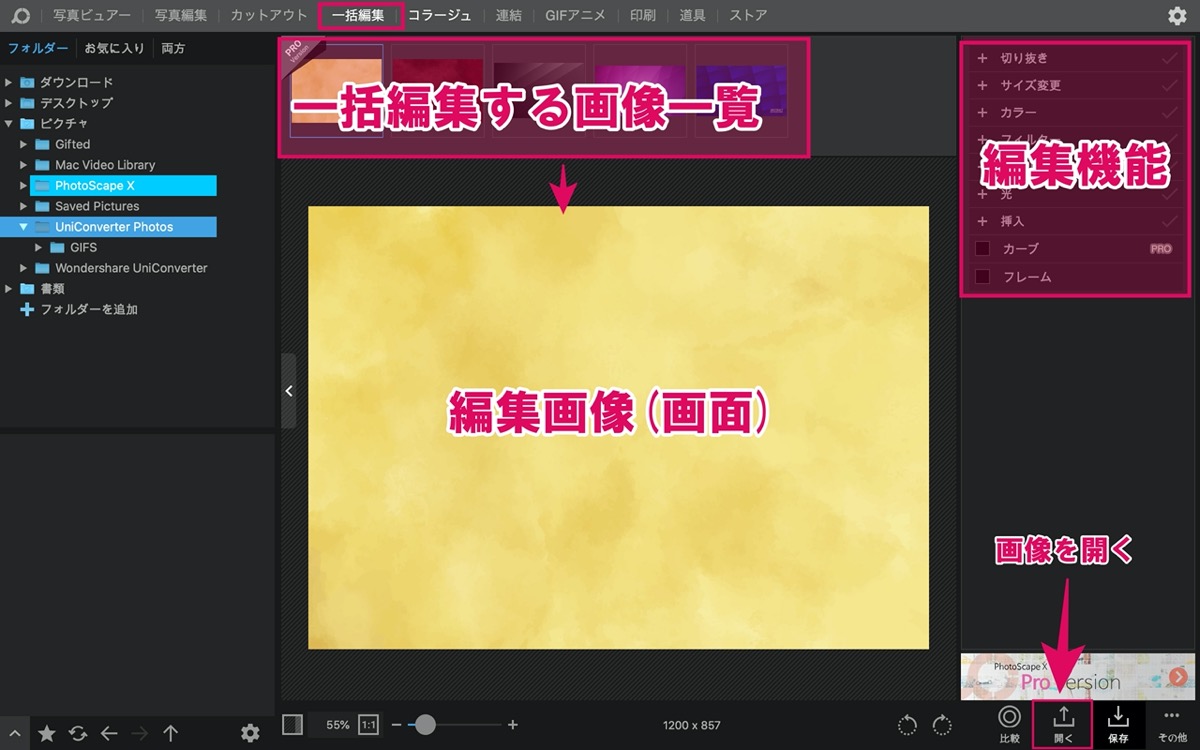Open the ストア tab

tap(748, 15)
